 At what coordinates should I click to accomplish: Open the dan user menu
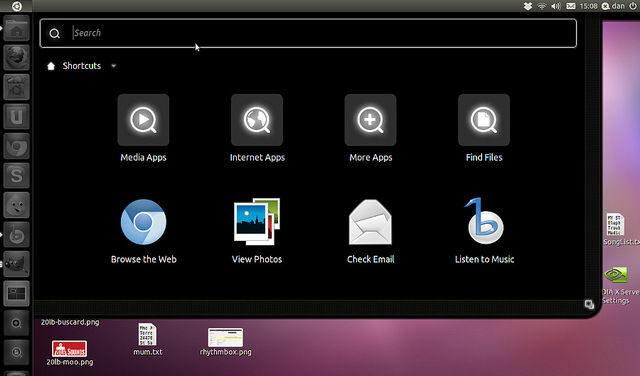click(613, 6)
